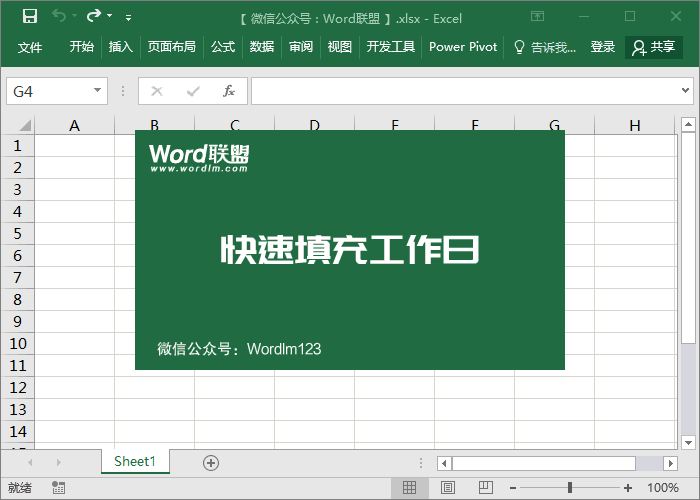This screenshot has width=700, height=500.
Task: Click the Cancel X formula bar icon
Action: [x=157, y=91]
